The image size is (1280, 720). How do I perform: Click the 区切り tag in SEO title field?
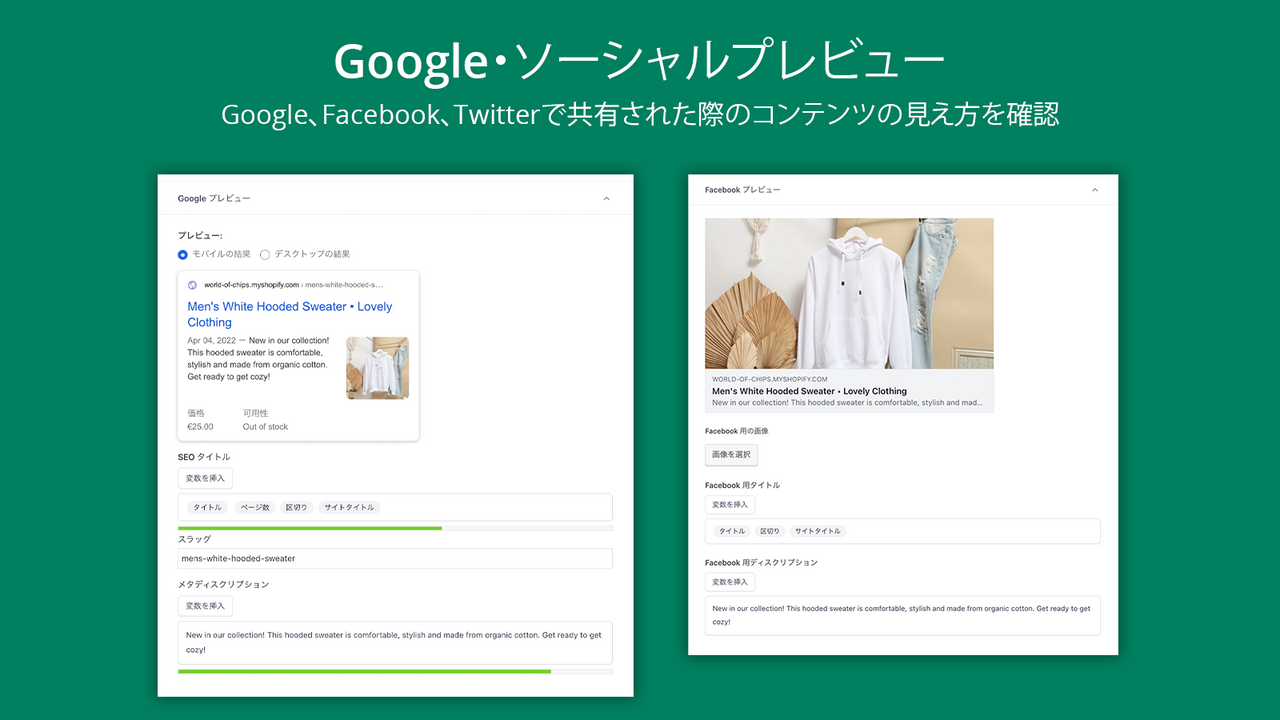click(x=296, y=508)
